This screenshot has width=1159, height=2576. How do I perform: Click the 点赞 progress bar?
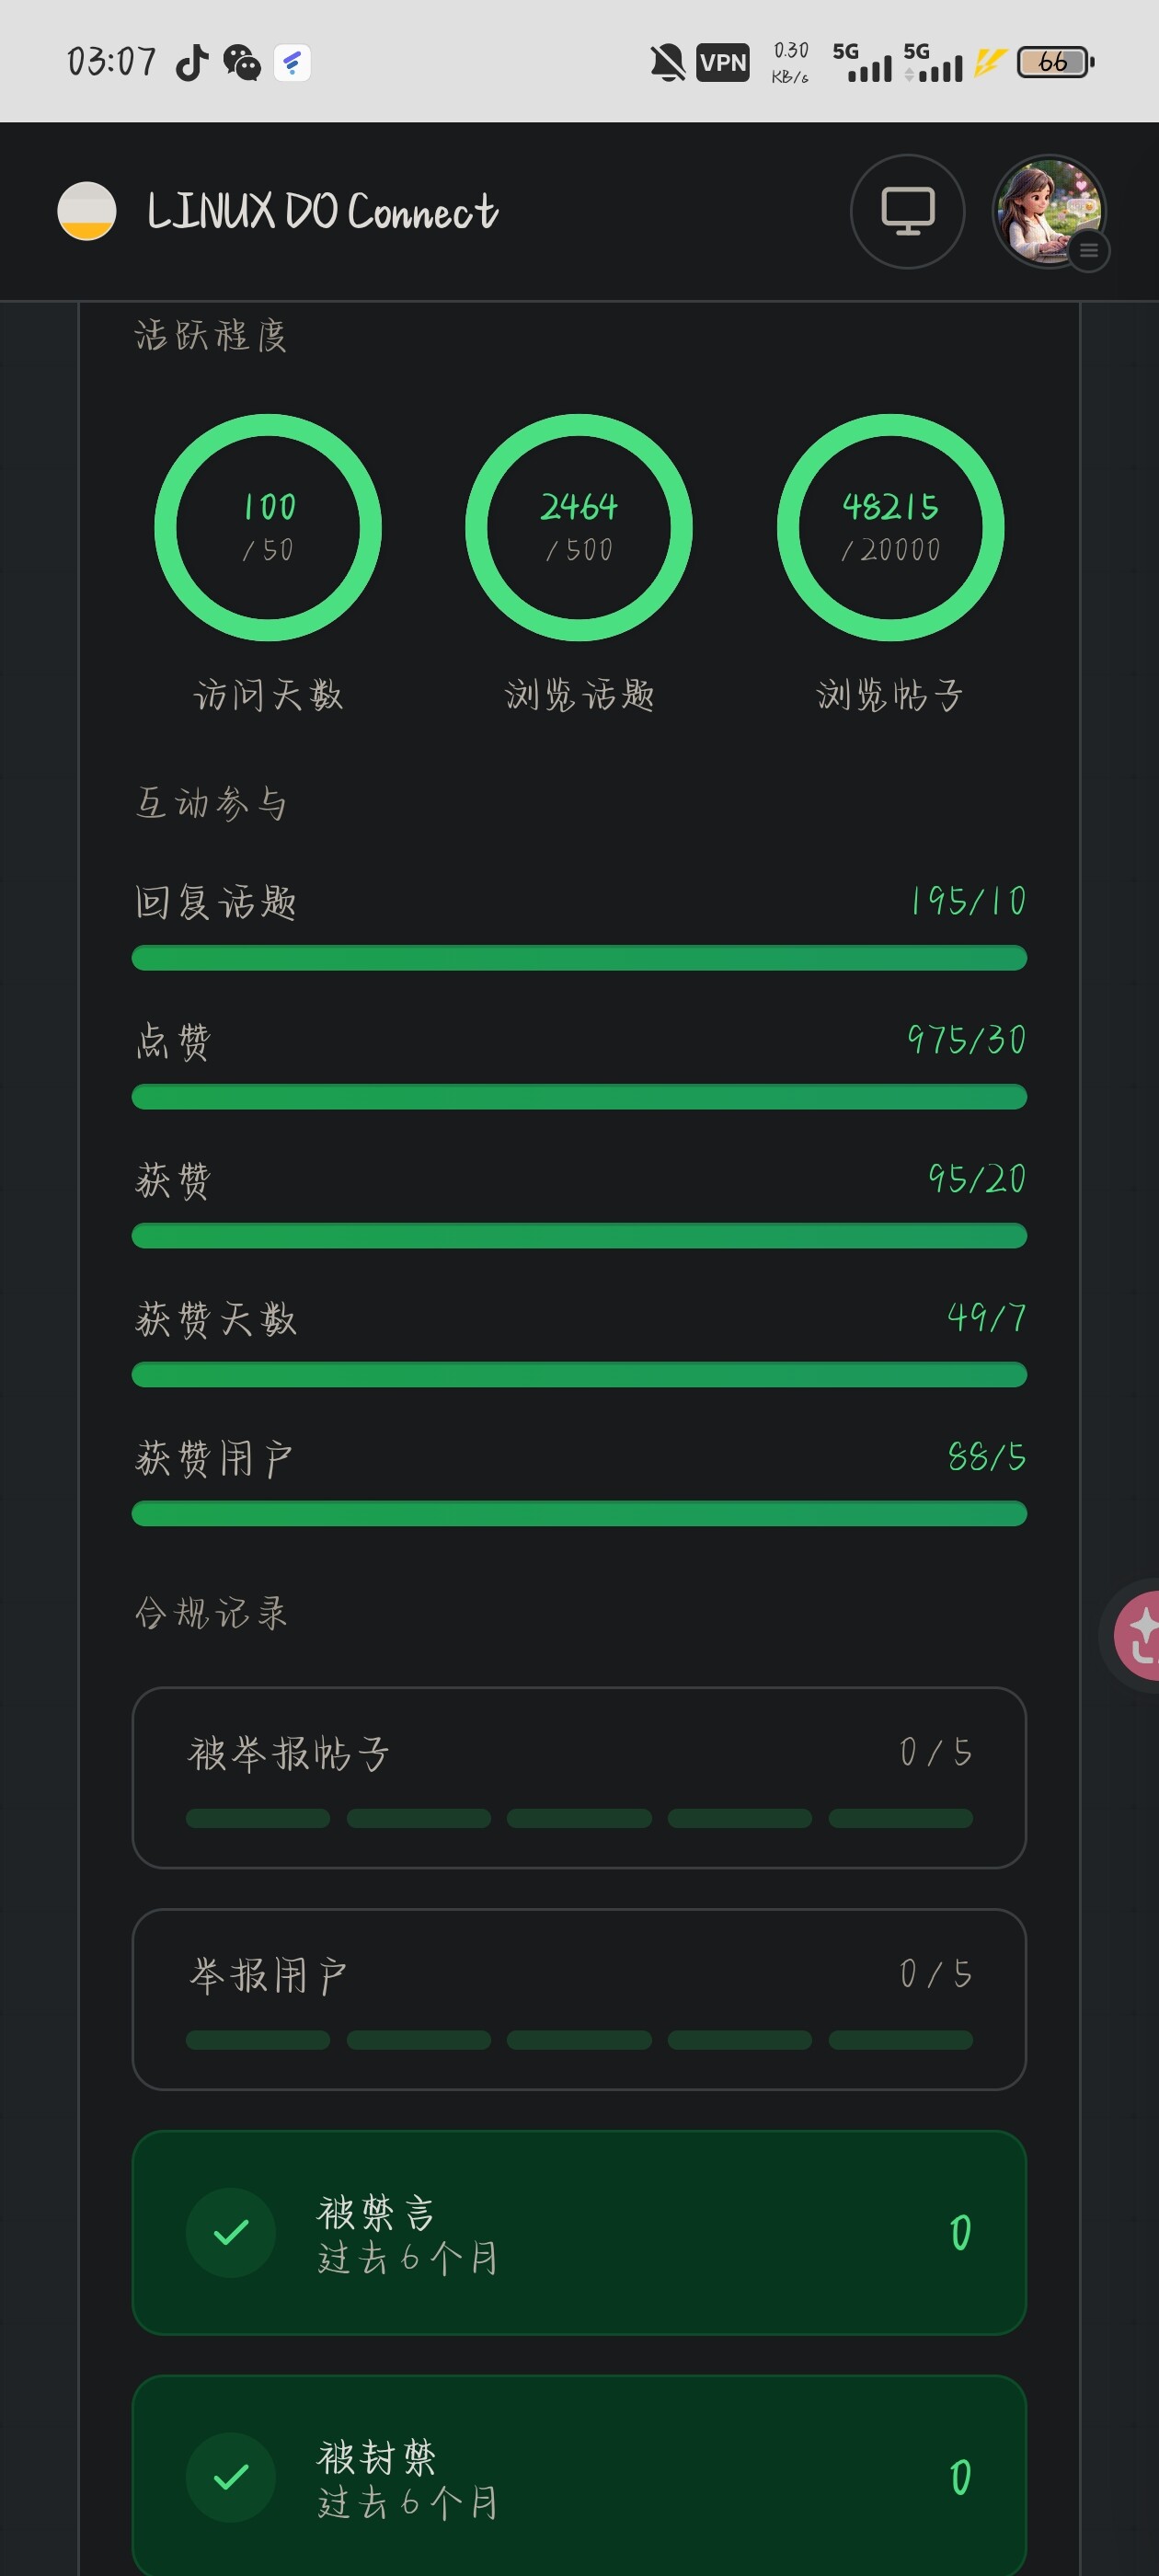579,1097
